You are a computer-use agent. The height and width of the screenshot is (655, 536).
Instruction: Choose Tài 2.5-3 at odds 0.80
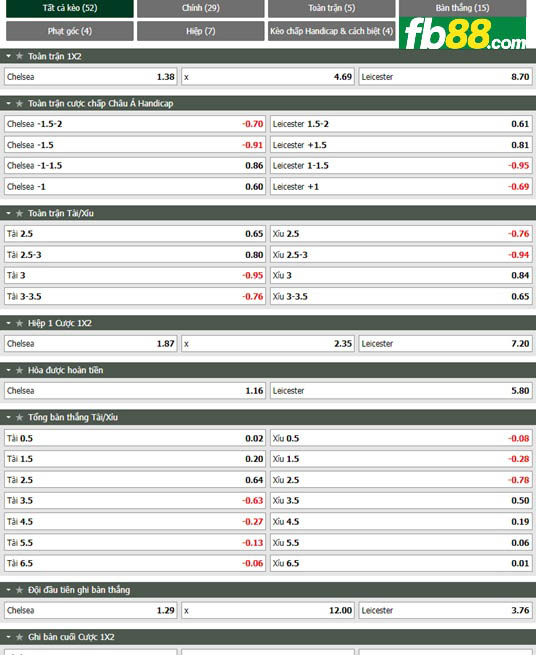click(x=135, y=255)
